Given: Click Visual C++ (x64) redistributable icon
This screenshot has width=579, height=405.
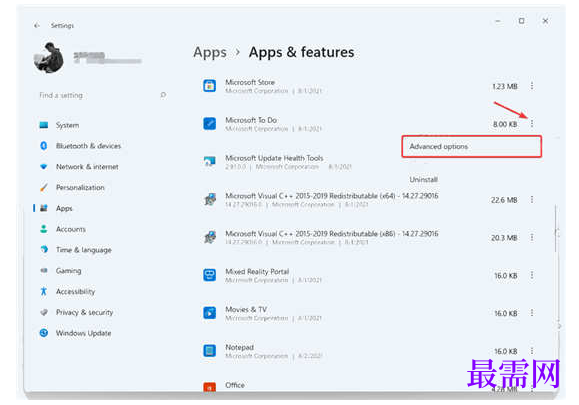Looking at the screenshot, I should pyautogui.click(x=210, y=199).
